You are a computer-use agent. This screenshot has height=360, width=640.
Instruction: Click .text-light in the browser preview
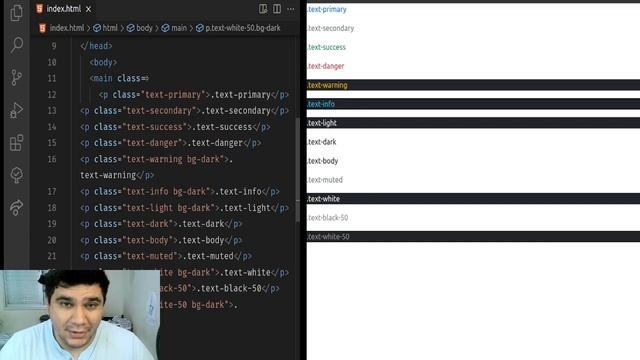tap(322, 123)
